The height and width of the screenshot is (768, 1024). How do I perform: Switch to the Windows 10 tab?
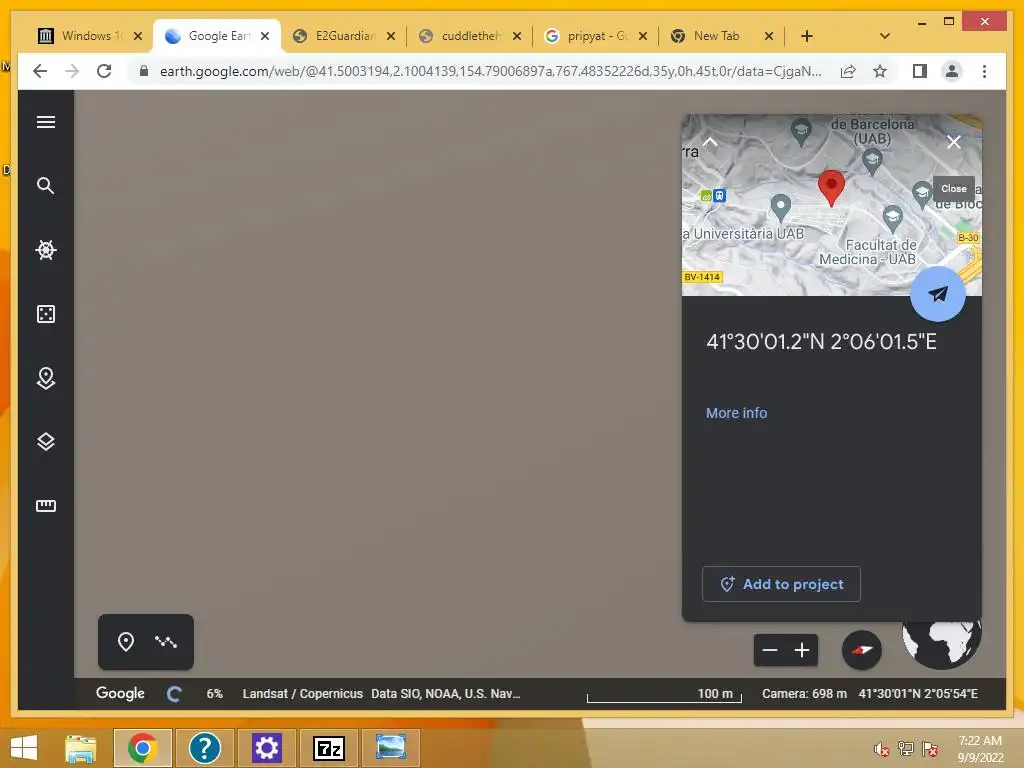pos(90,36)
